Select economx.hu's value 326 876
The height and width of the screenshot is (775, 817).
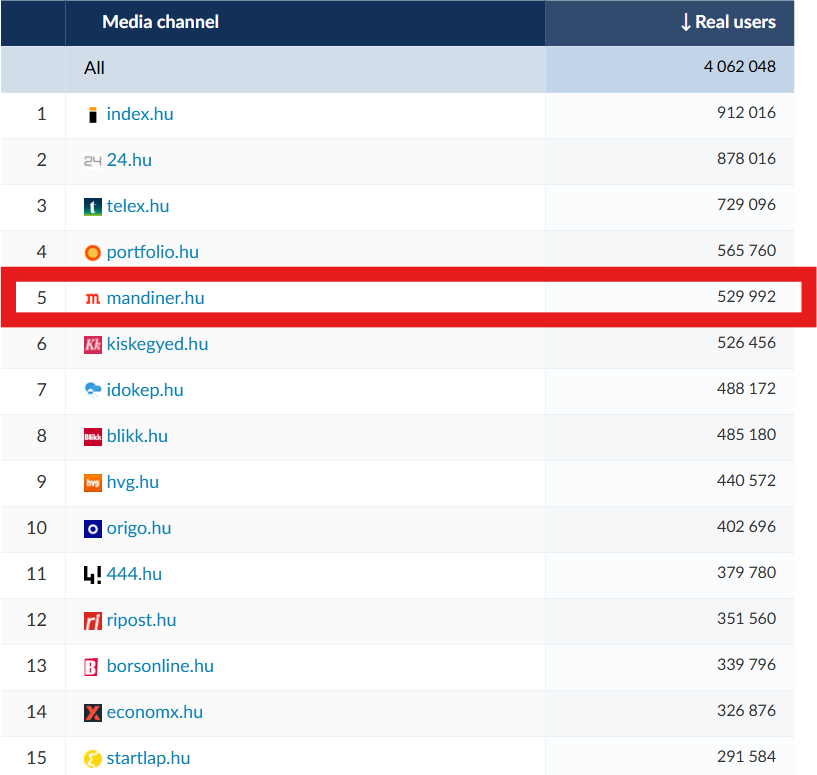click(746, 710)
